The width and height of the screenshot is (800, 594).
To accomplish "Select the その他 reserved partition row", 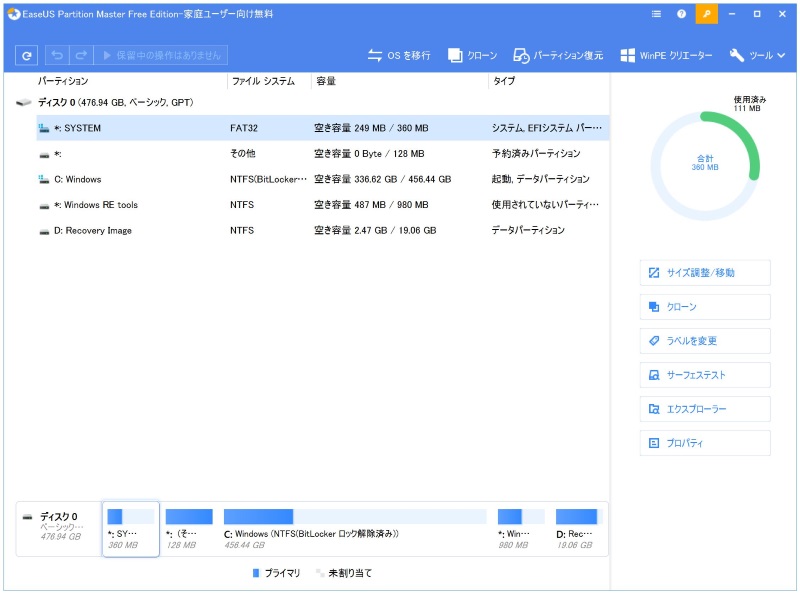I will [323, 154].
